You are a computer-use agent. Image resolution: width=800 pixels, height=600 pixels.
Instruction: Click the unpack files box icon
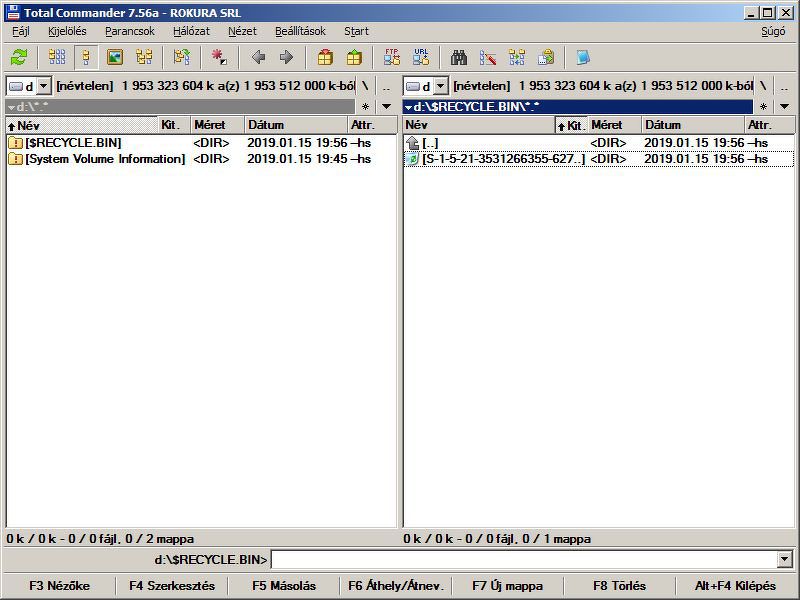coord(354,57)
